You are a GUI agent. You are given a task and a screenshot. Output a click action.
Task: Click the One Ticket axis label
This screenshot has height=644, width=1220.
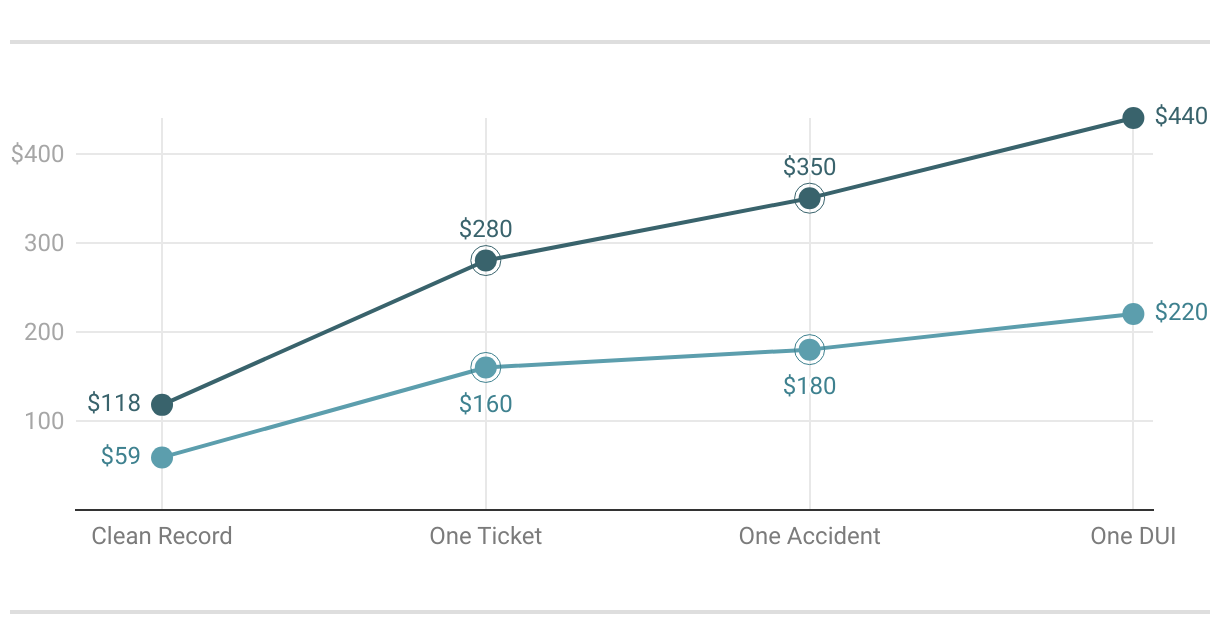486,536
